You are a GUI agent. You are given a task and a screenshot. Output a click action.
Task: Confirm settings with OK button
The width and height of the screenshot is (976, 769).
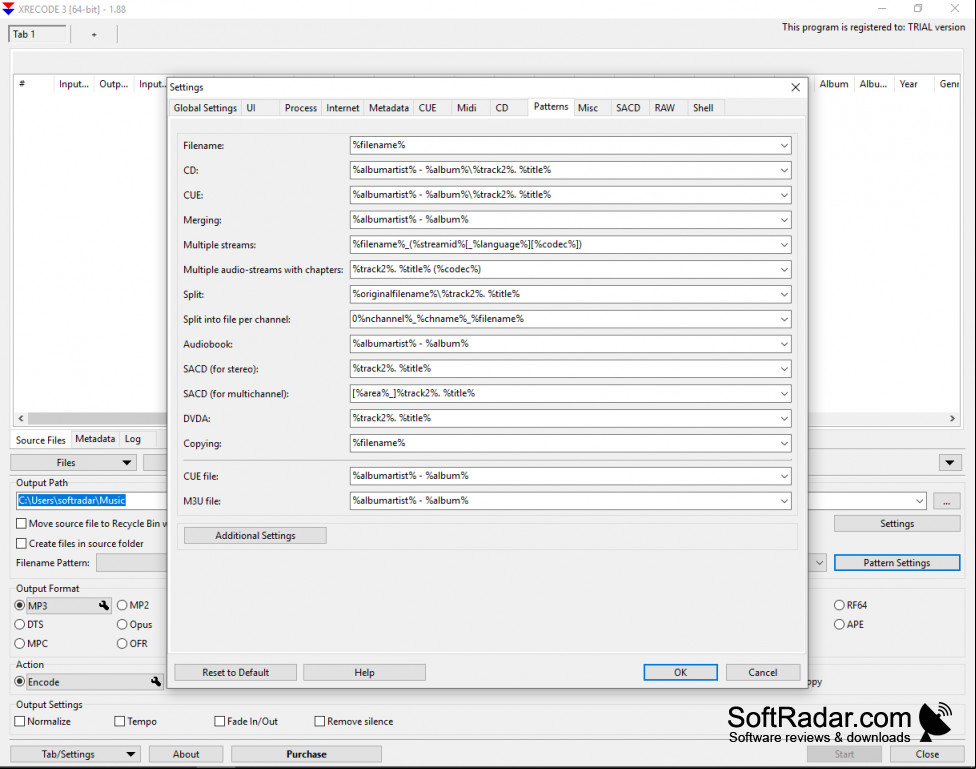[x=680, y=672]
